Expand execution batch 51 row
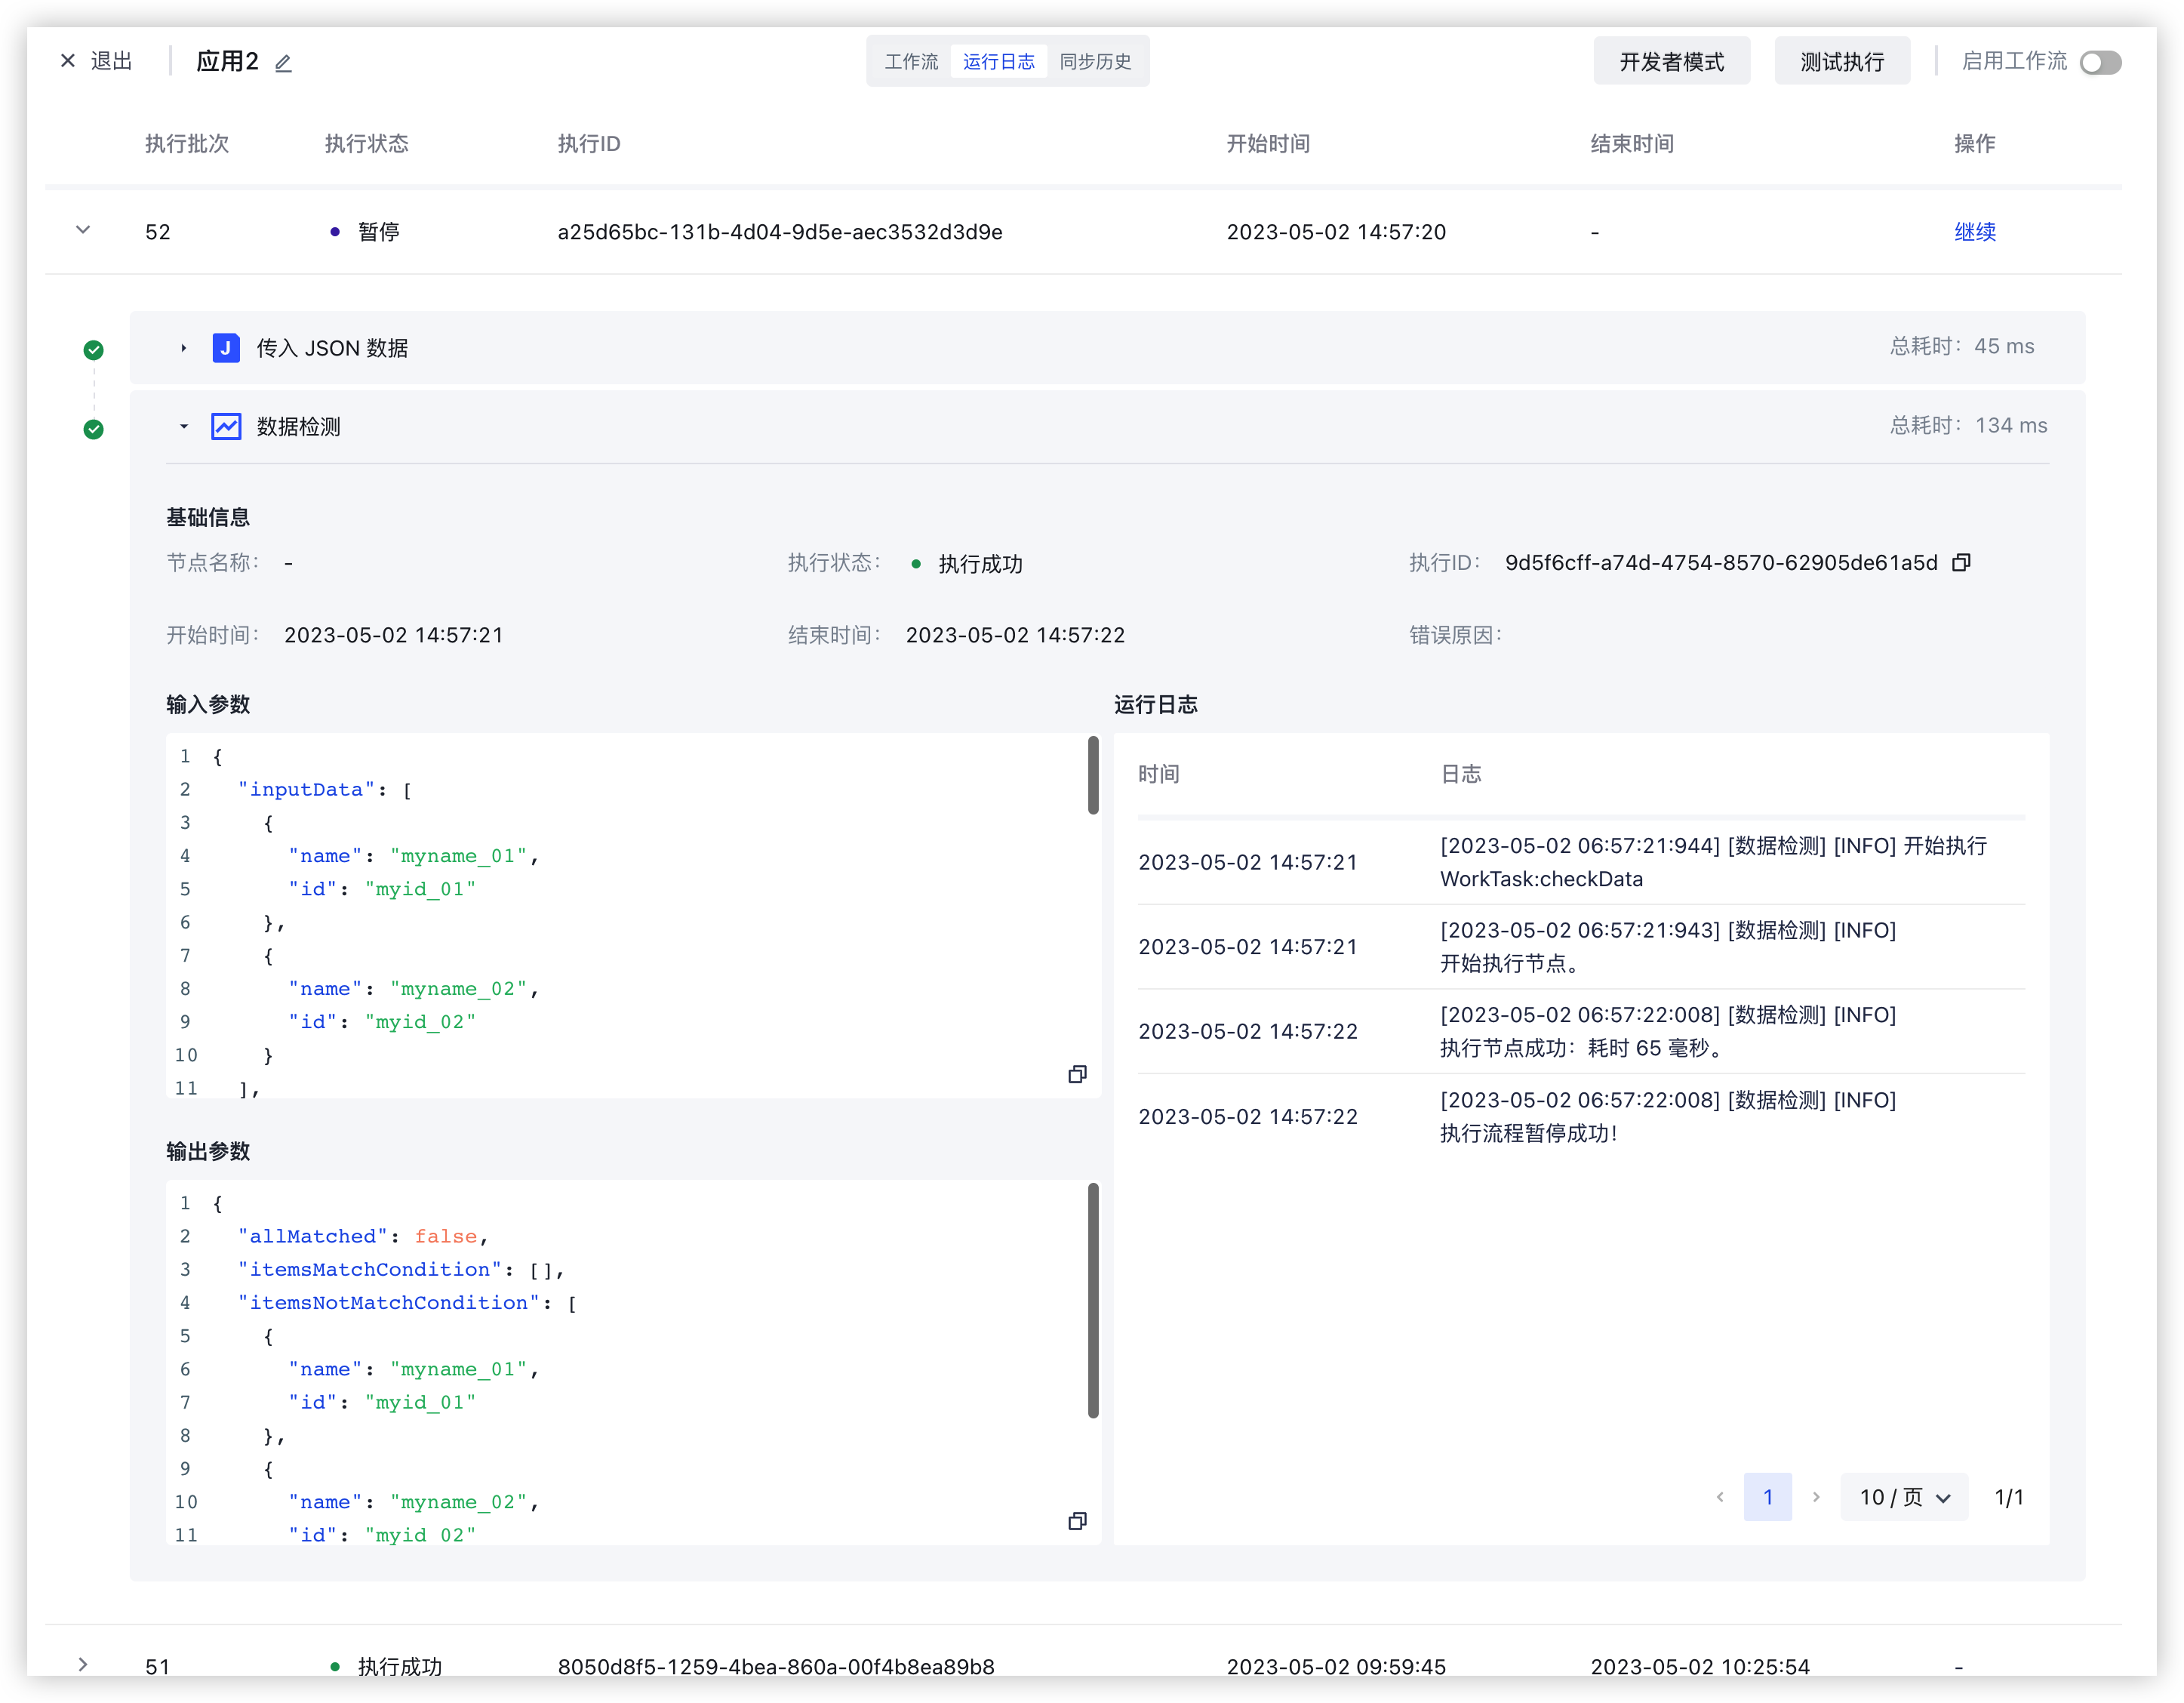Screen dimensions: 2184x1703 pyautogui.click(x=83, y=1664)
